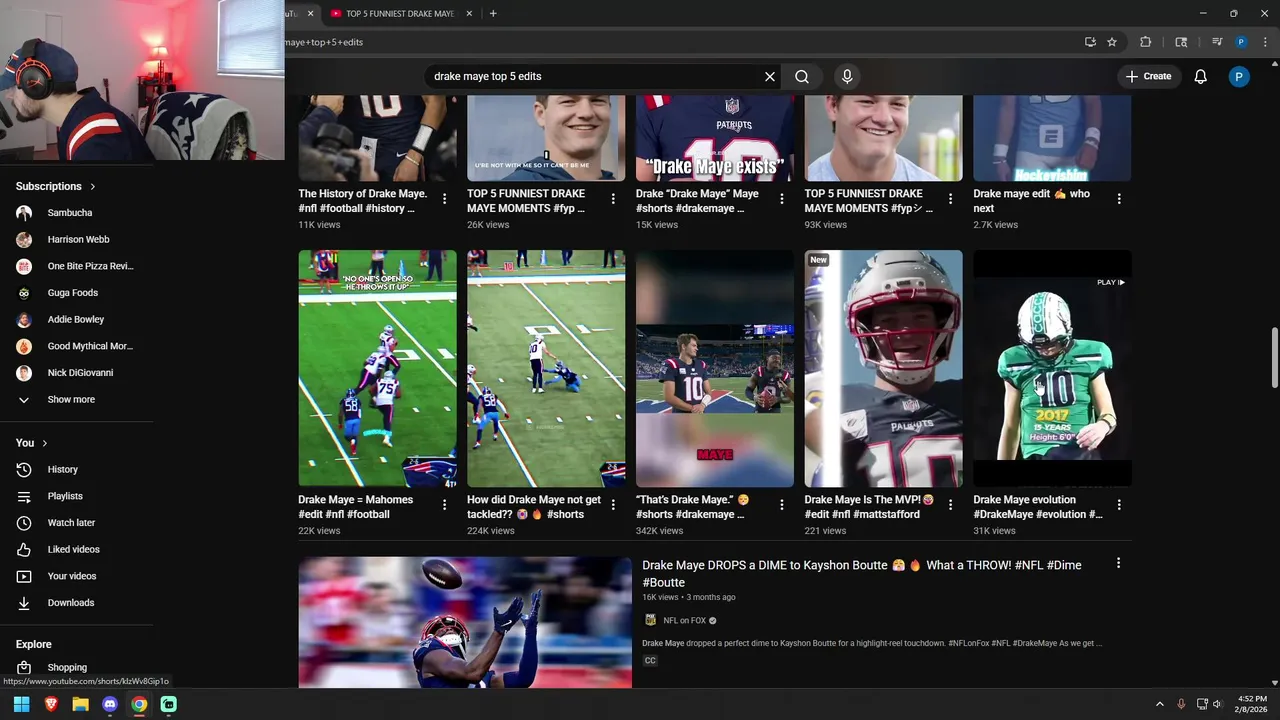This screenshot has width=1280, height=720.
Task: Open Chrome media controls icon
Action: point(1217,42)
